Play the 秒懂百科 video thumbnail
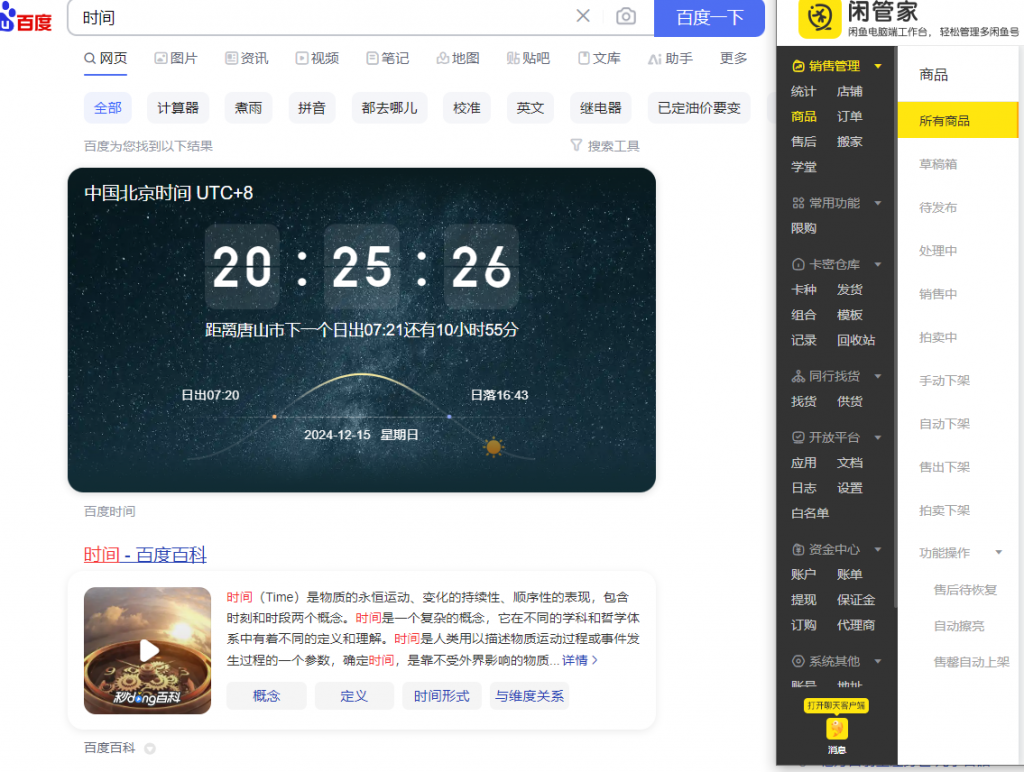Image resolution: width=1024 pixels, height=772 pixels. (148, 651)
